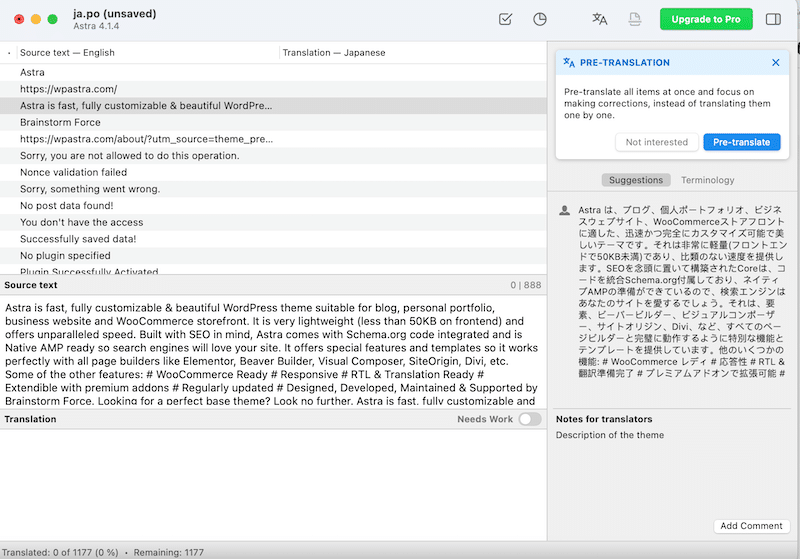Toggle the Needs Work switch
The height and width of the screenshot is (559, 800).
coord(530,419)
